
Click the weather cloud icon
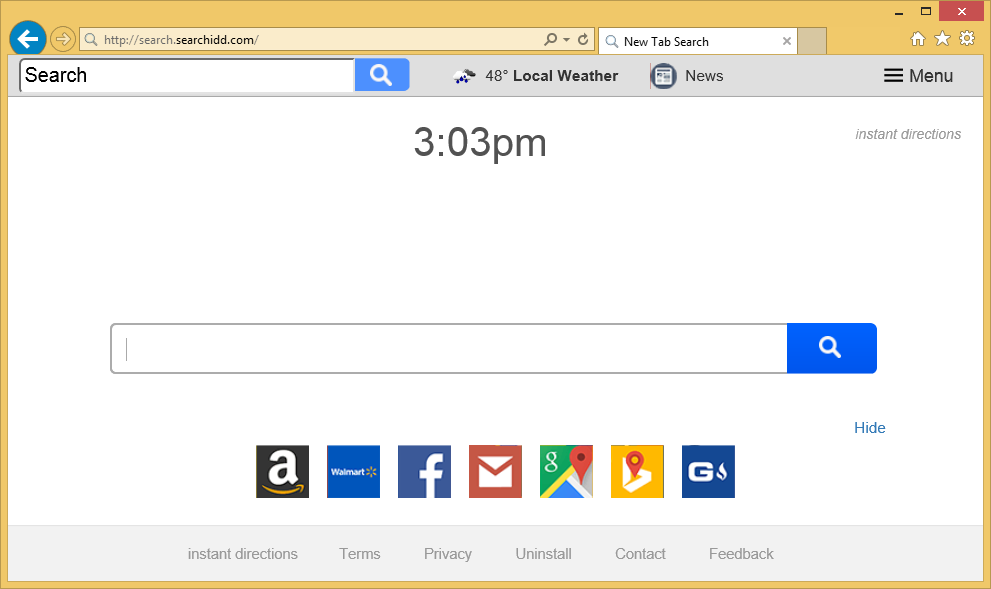464,76
